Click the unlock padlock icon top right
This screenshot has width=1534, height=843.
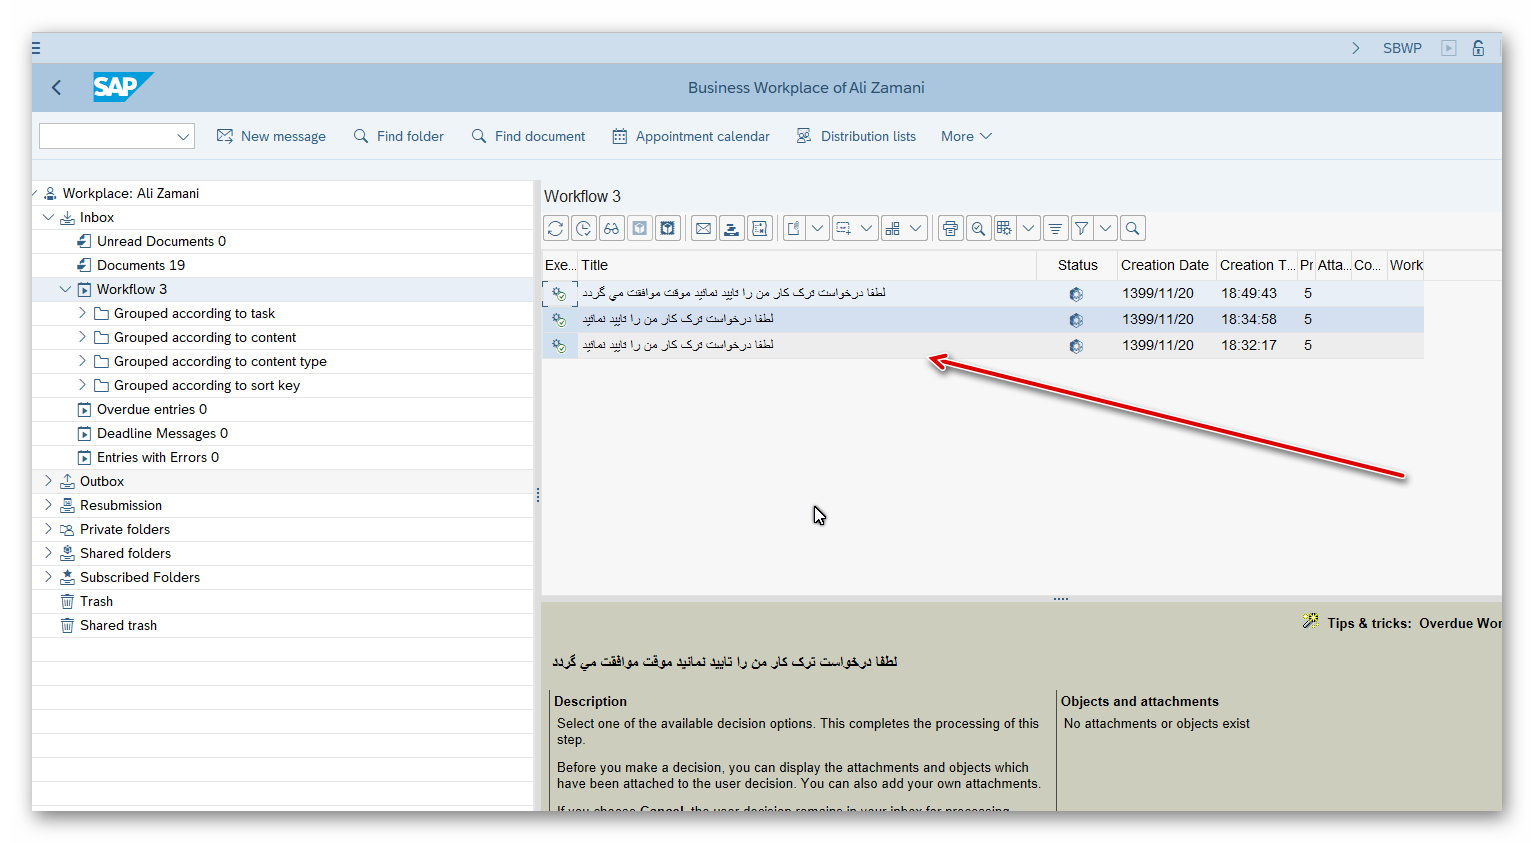1478,48
